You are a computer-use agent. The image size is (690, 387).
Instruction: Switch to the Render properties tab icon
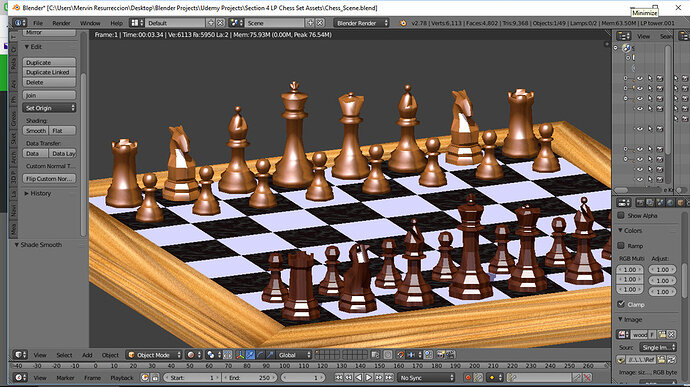pyautogui.click(x=640, y=203)
